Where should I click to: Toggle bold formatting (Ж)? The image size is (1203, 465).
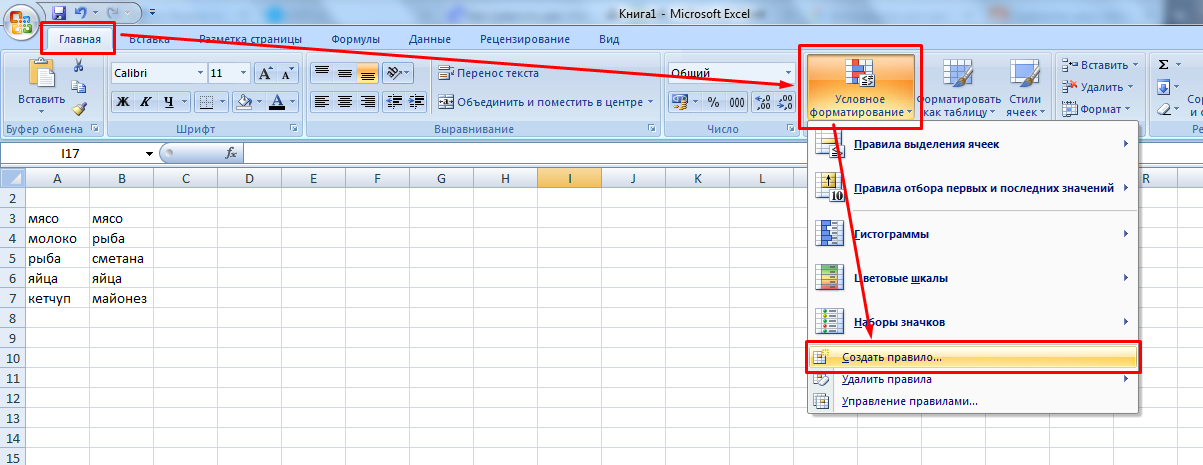point(123,102)
